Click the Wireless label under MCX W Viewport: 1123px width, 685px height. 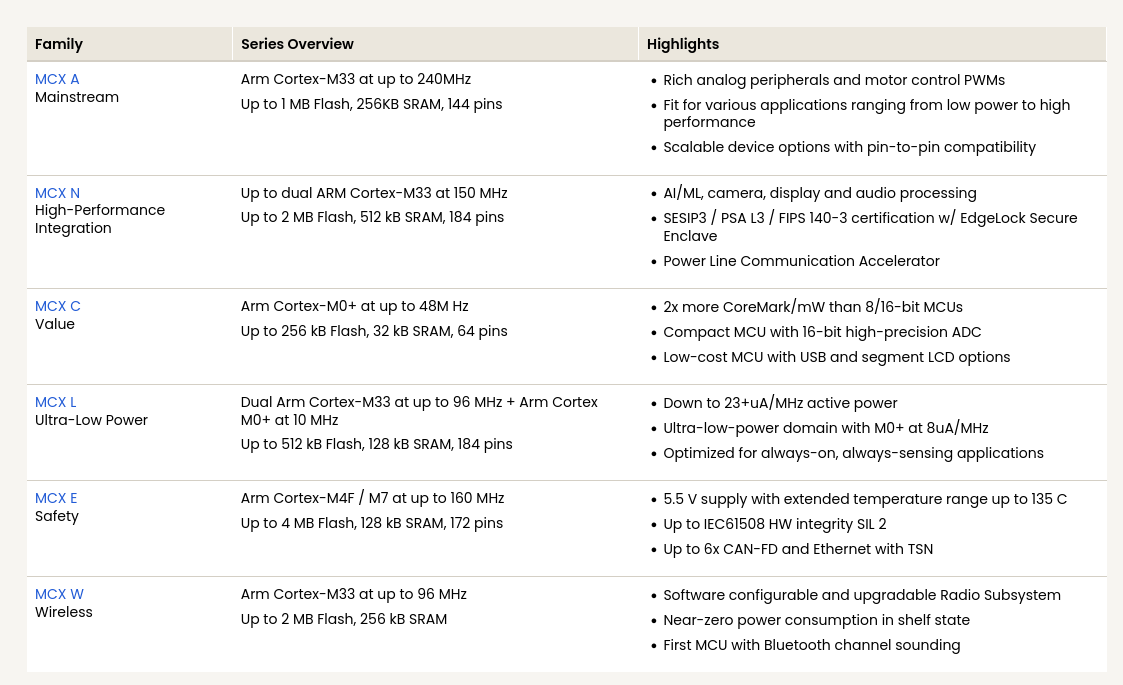click(x=64, y=613)
